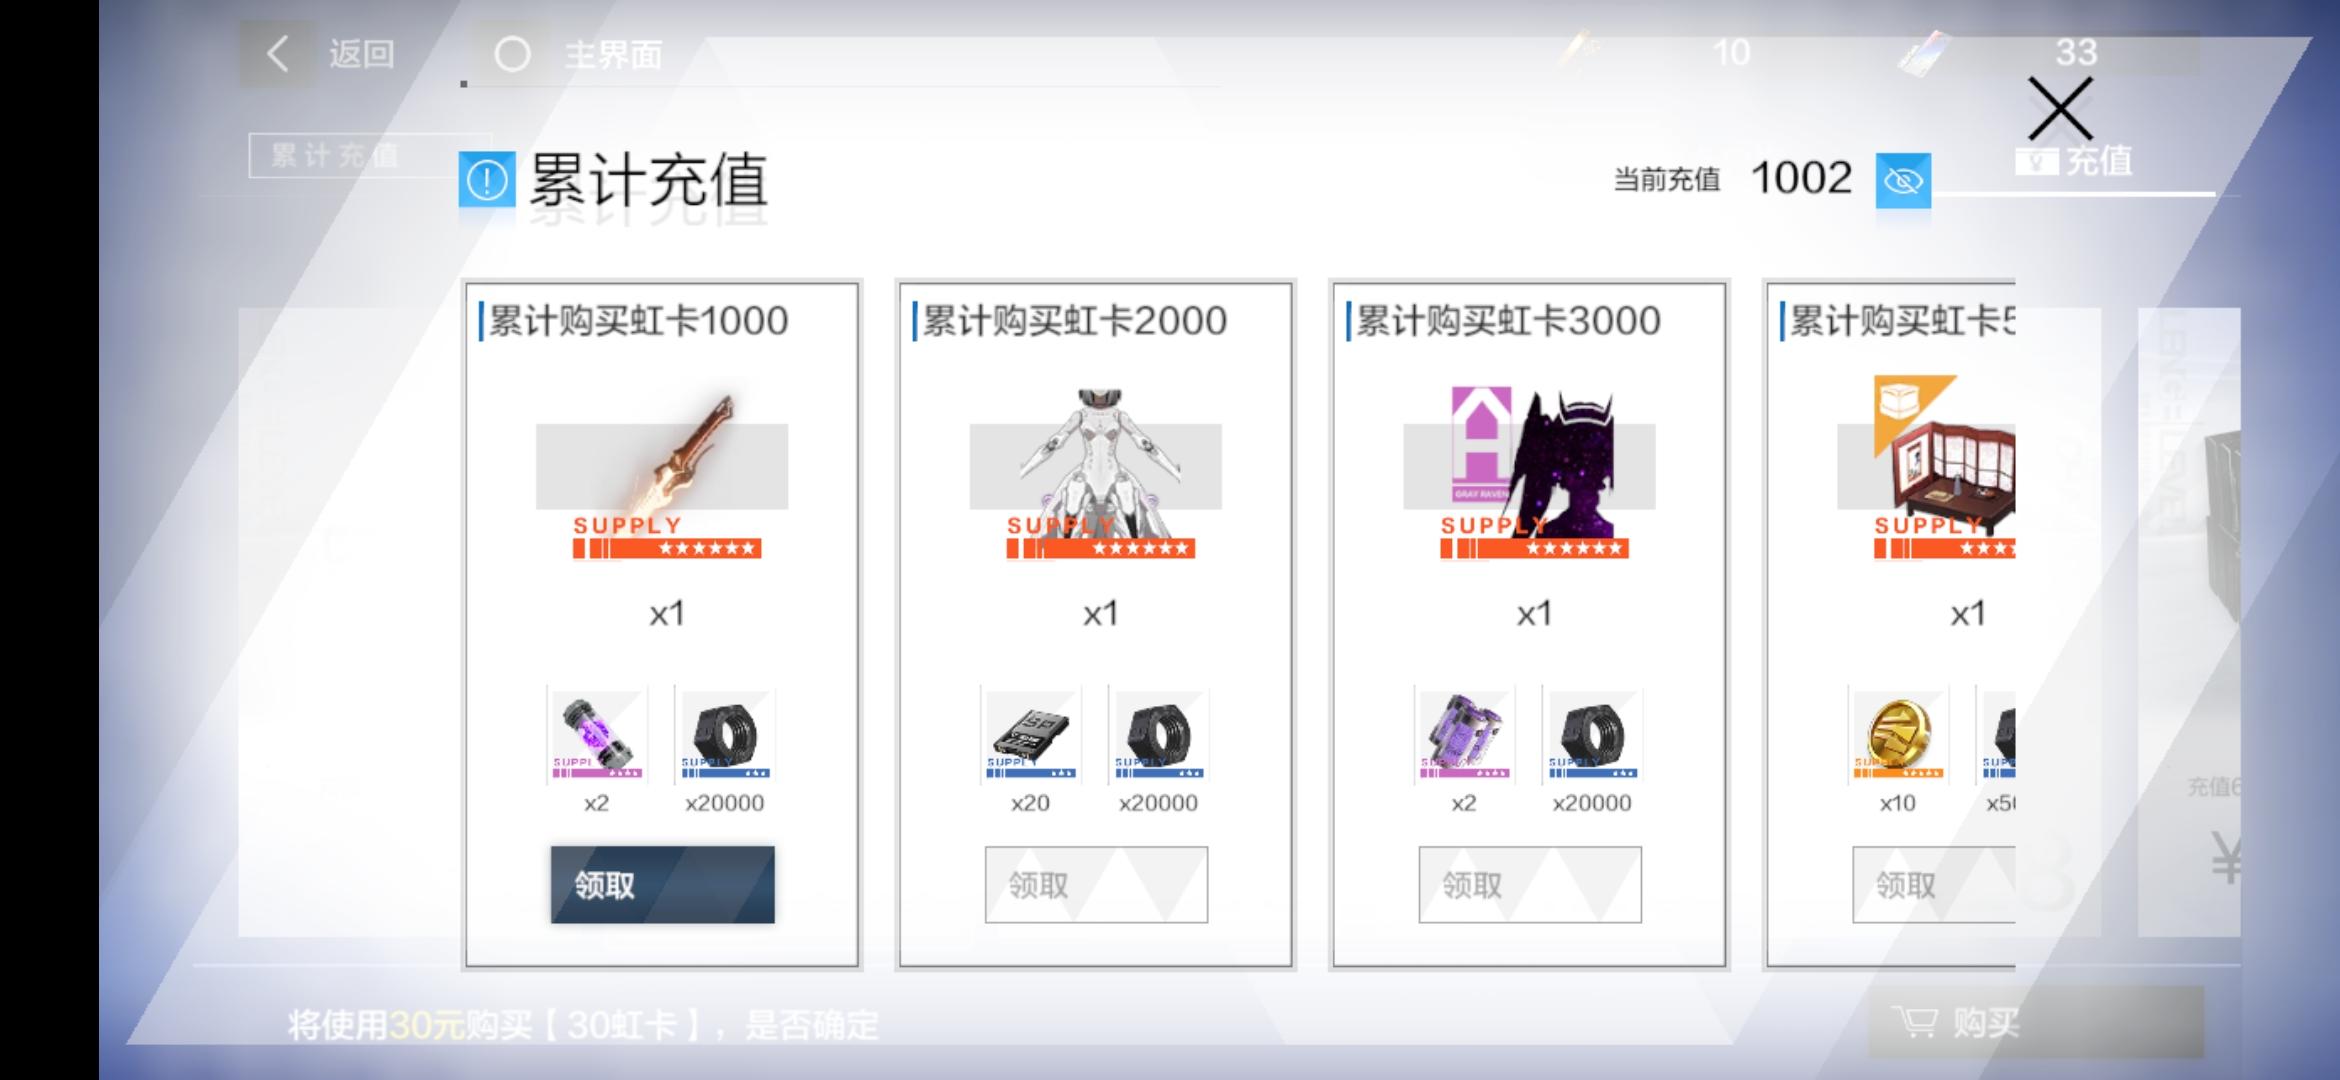Screen dimensions: 2340x1080
Task: Tap the black nut x20000 in first card
Action: pos(725,735)
